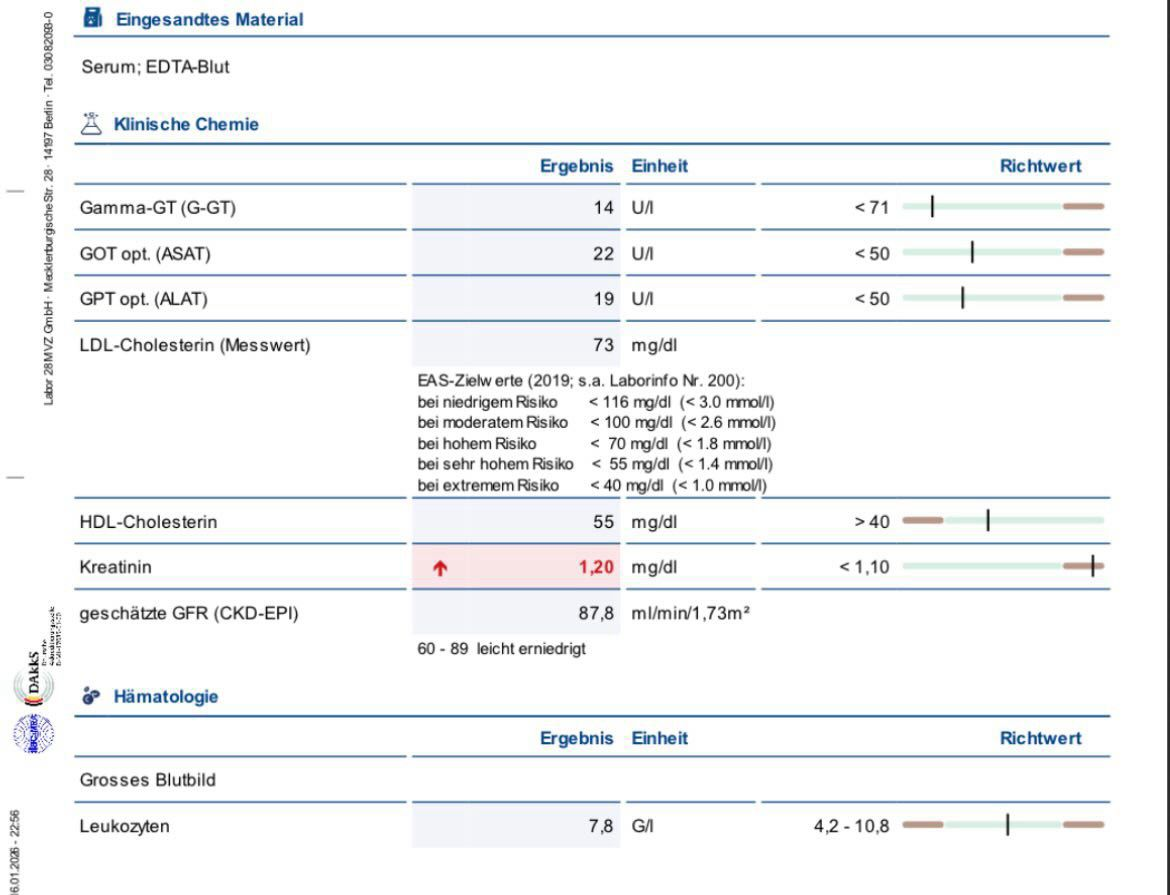Click the GPT opt. (ALAT) range bar
Image resolution: width=1170 pixels, height=895 pixels.
tap(1003, 298)
